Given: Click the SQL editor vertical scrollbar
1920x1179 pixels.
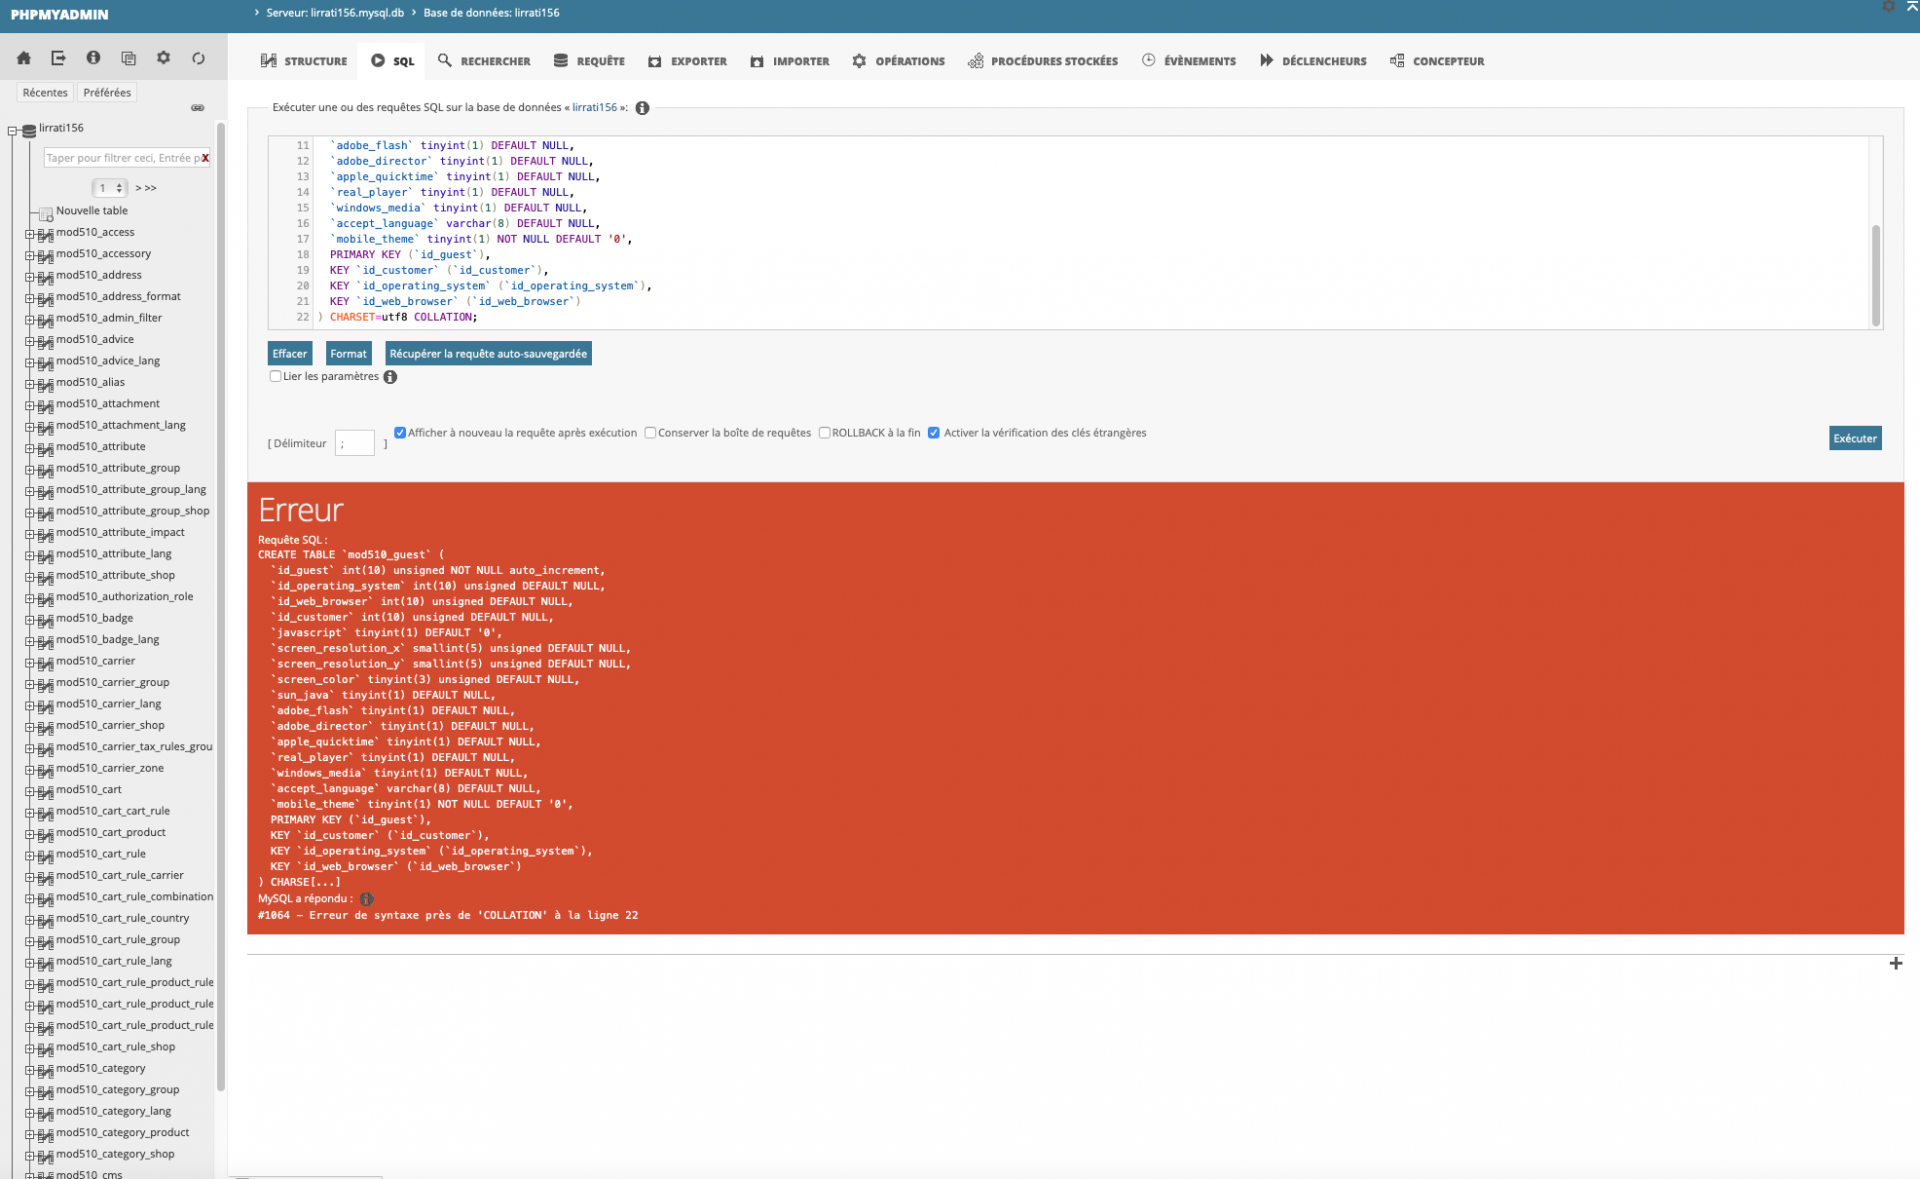Looking at the screenshot, I should [x=1876, y=275].
